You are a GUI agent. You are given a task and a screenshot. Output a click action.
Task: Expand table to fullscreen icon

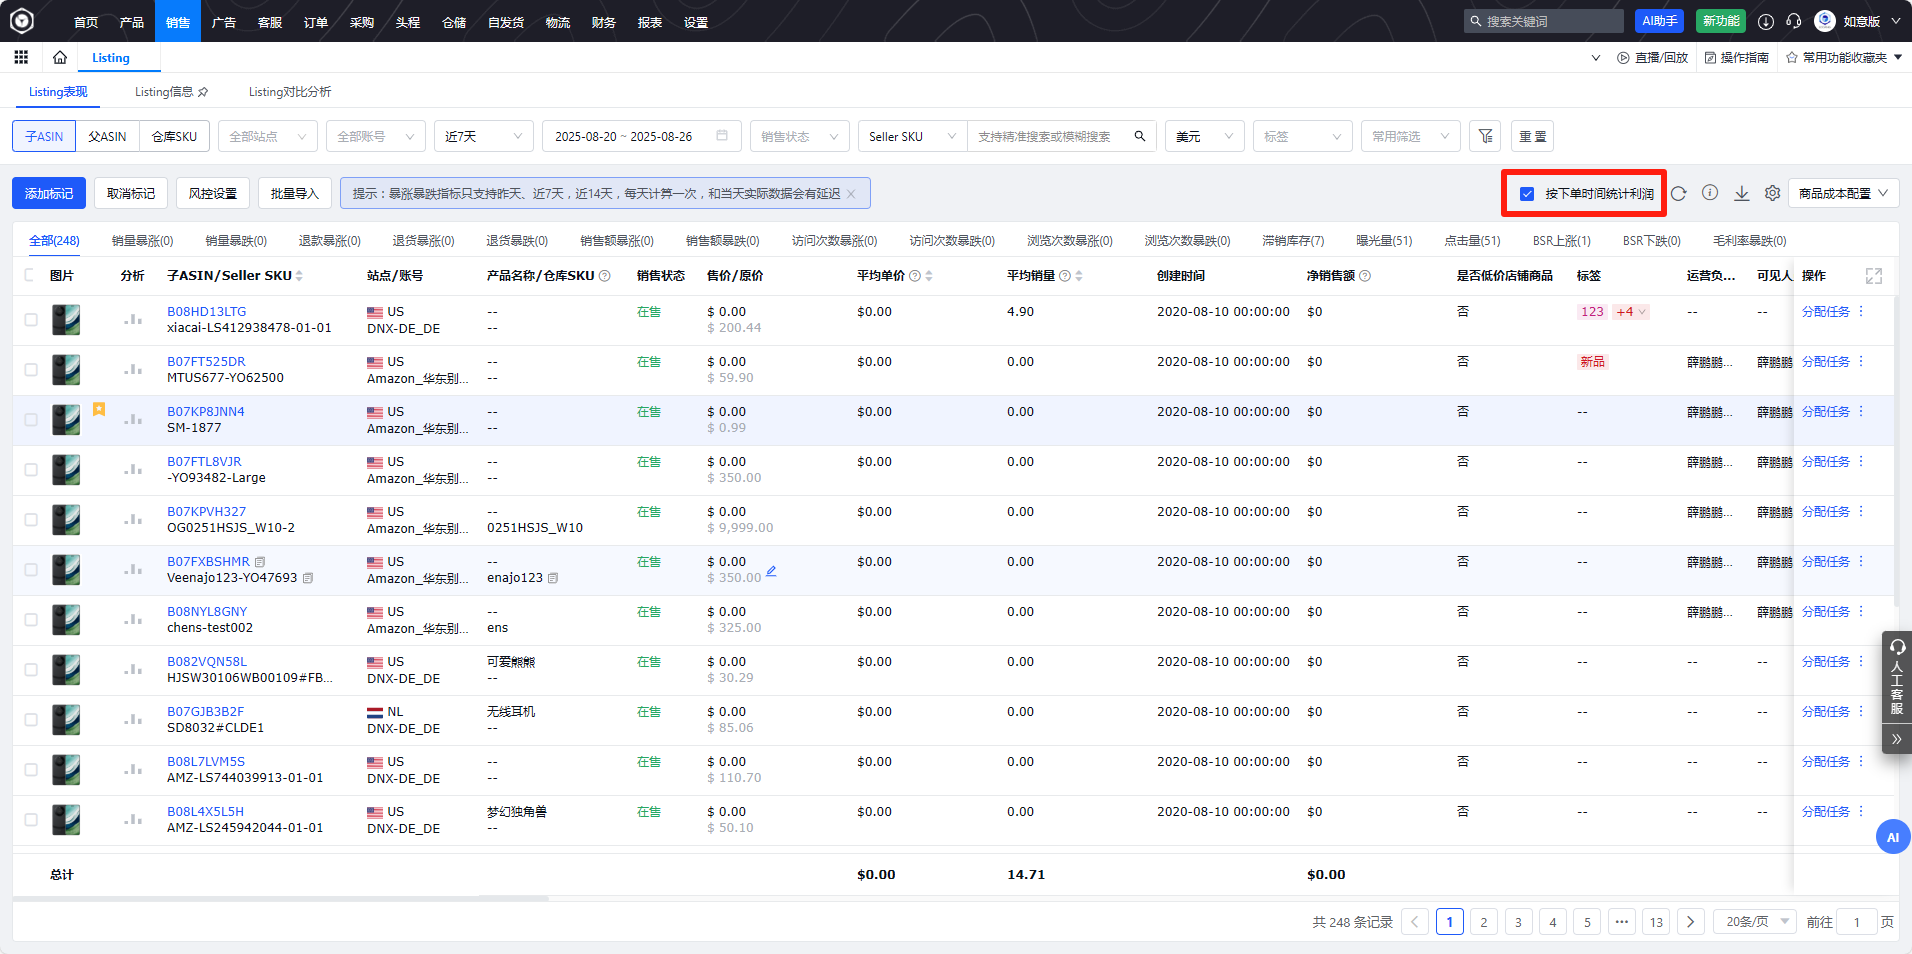click(1873, 276)
